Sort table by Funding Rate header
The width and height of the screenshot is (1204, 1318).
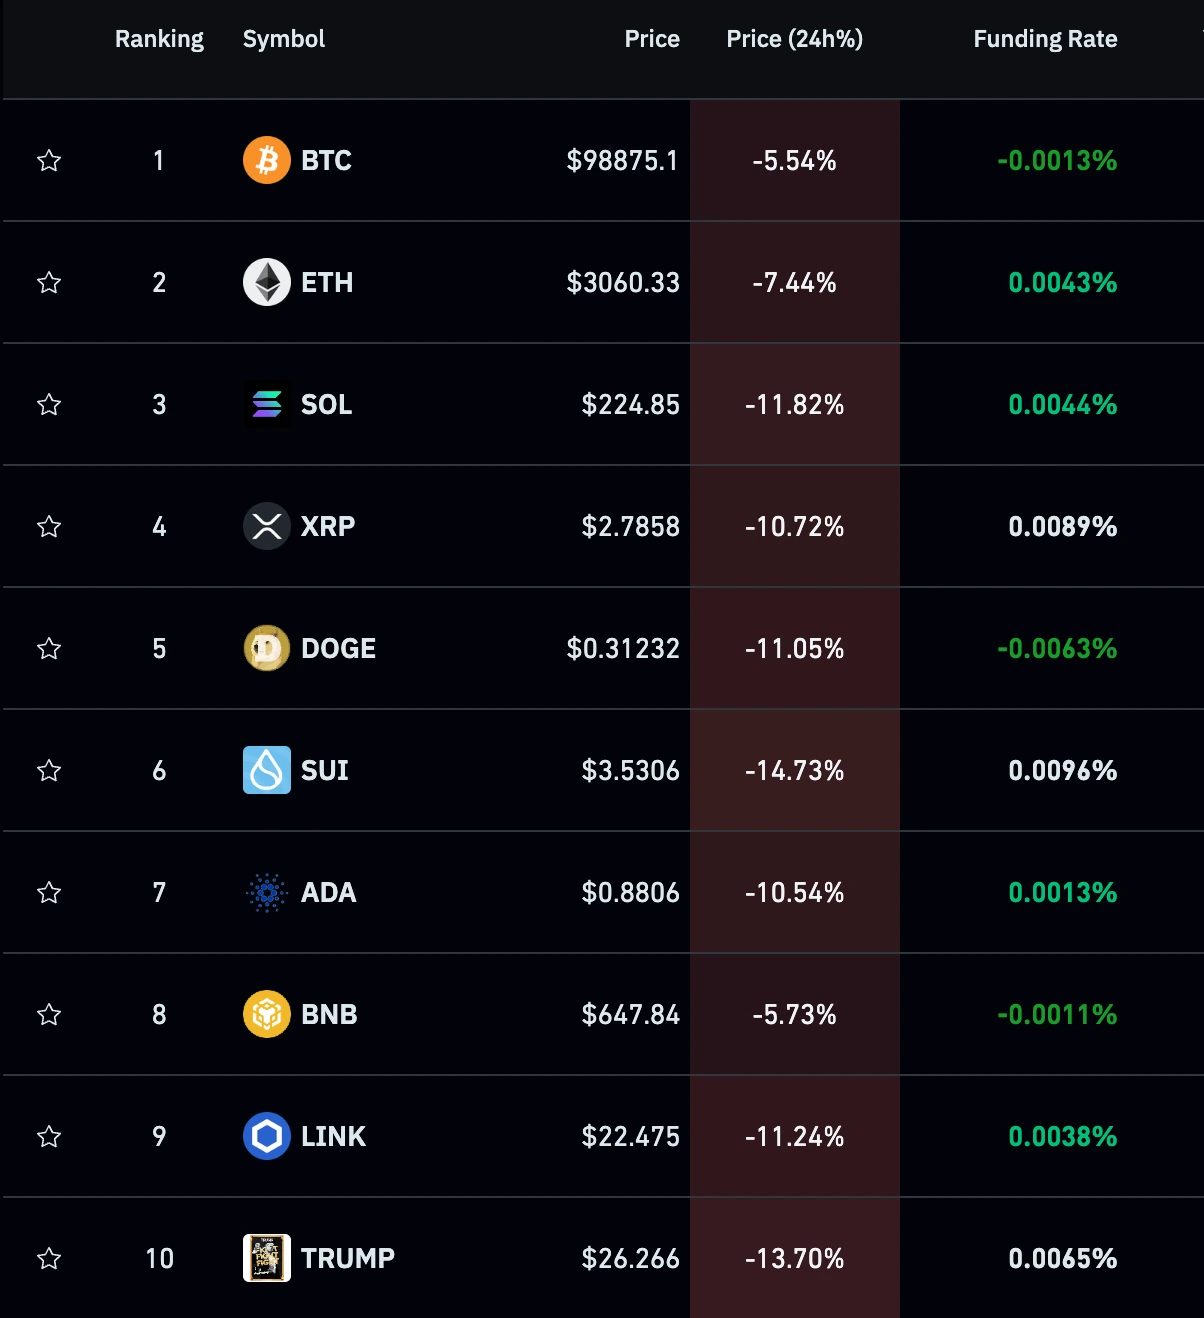click(1045, 39)
